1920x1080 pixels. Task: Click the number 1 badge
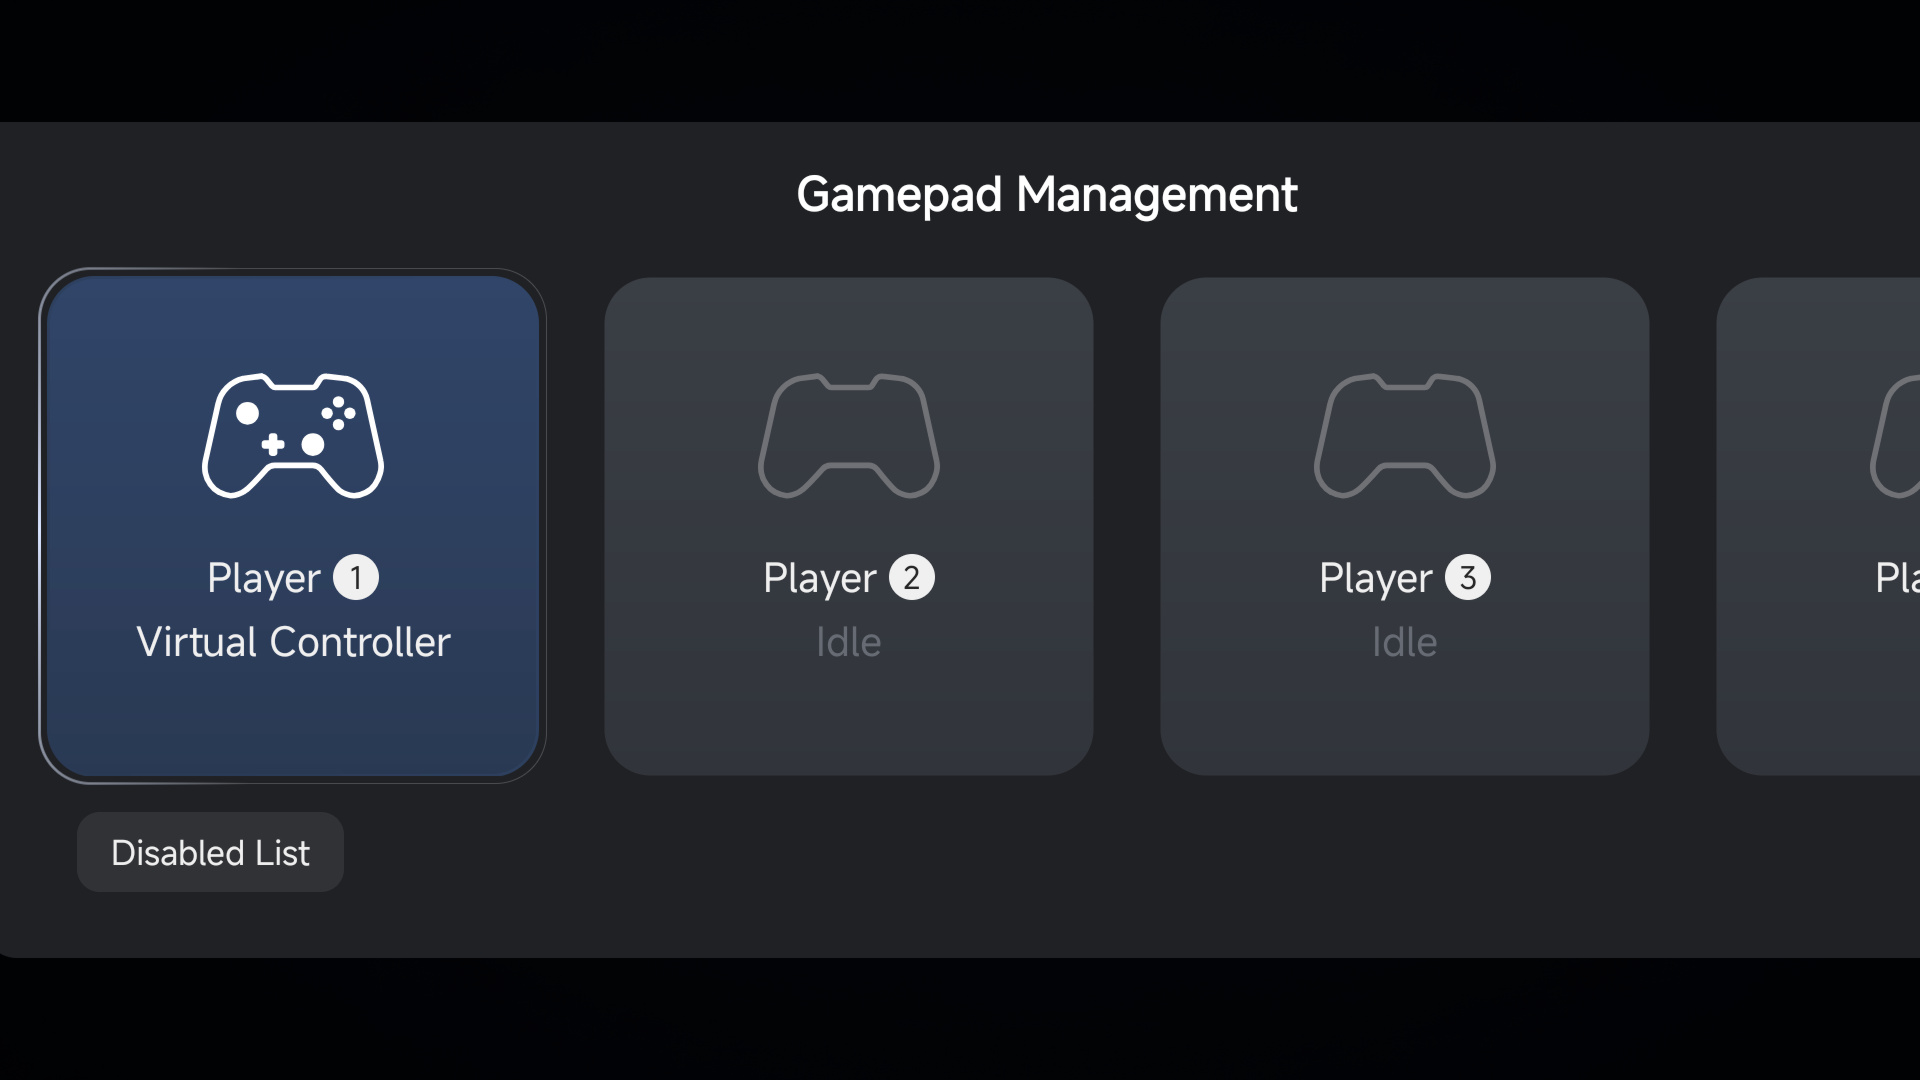(x=356, y=578)
